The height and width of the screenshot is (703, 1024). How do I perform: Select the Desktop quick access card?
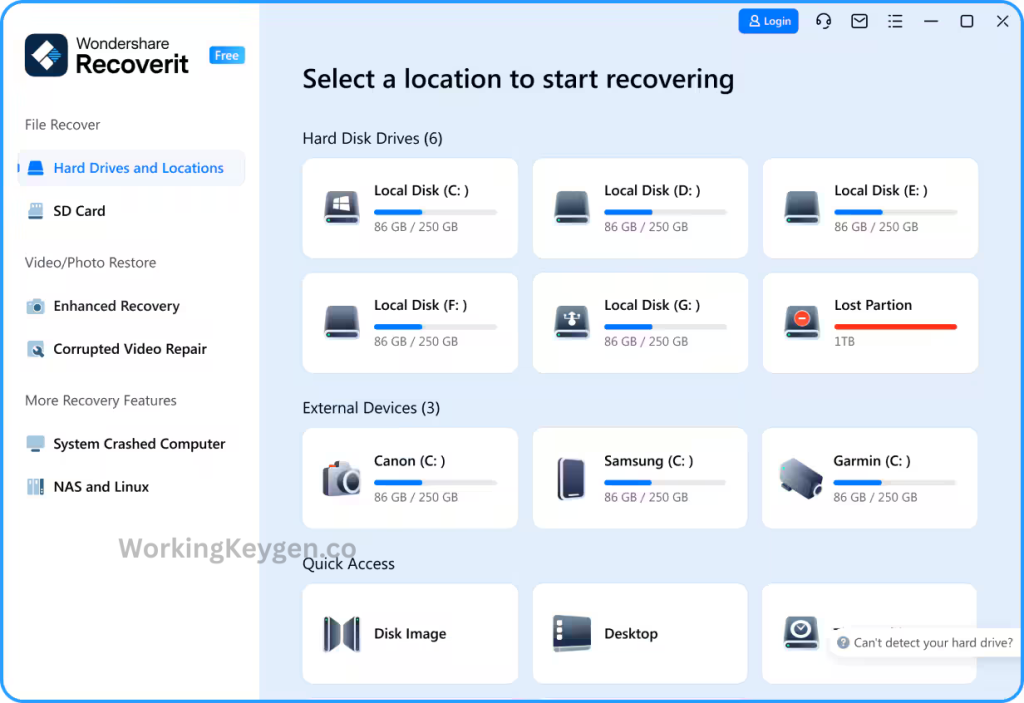[640, 633]
